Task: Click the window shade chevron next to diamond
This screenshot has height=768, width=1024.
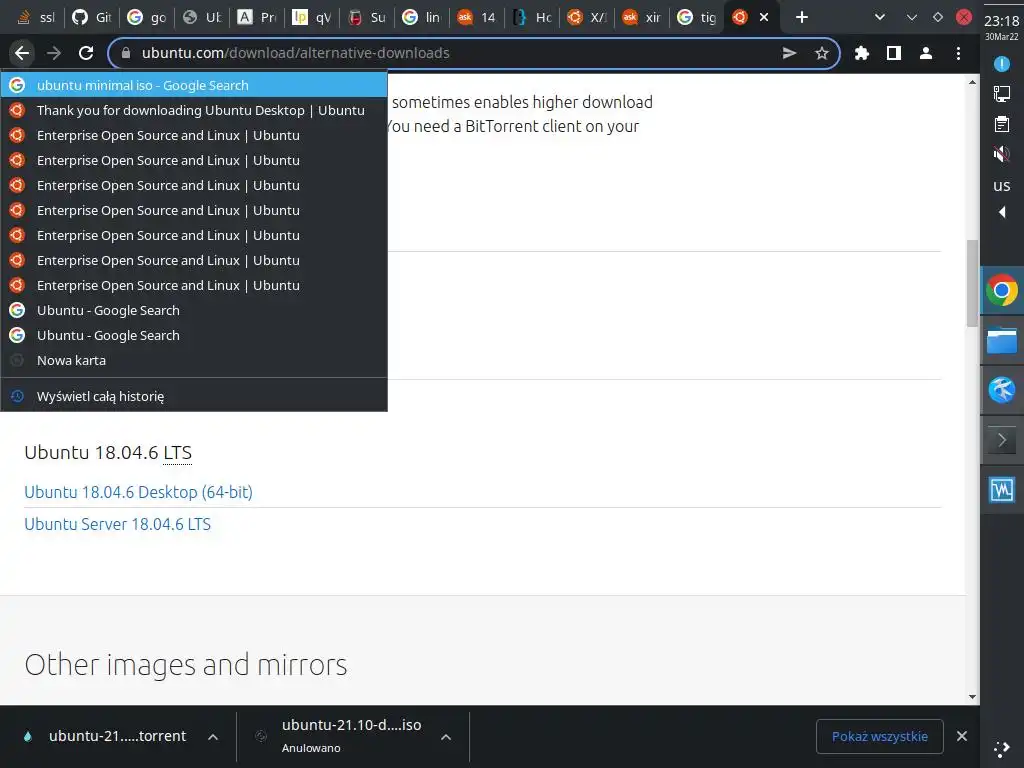Action: [912, 18]
